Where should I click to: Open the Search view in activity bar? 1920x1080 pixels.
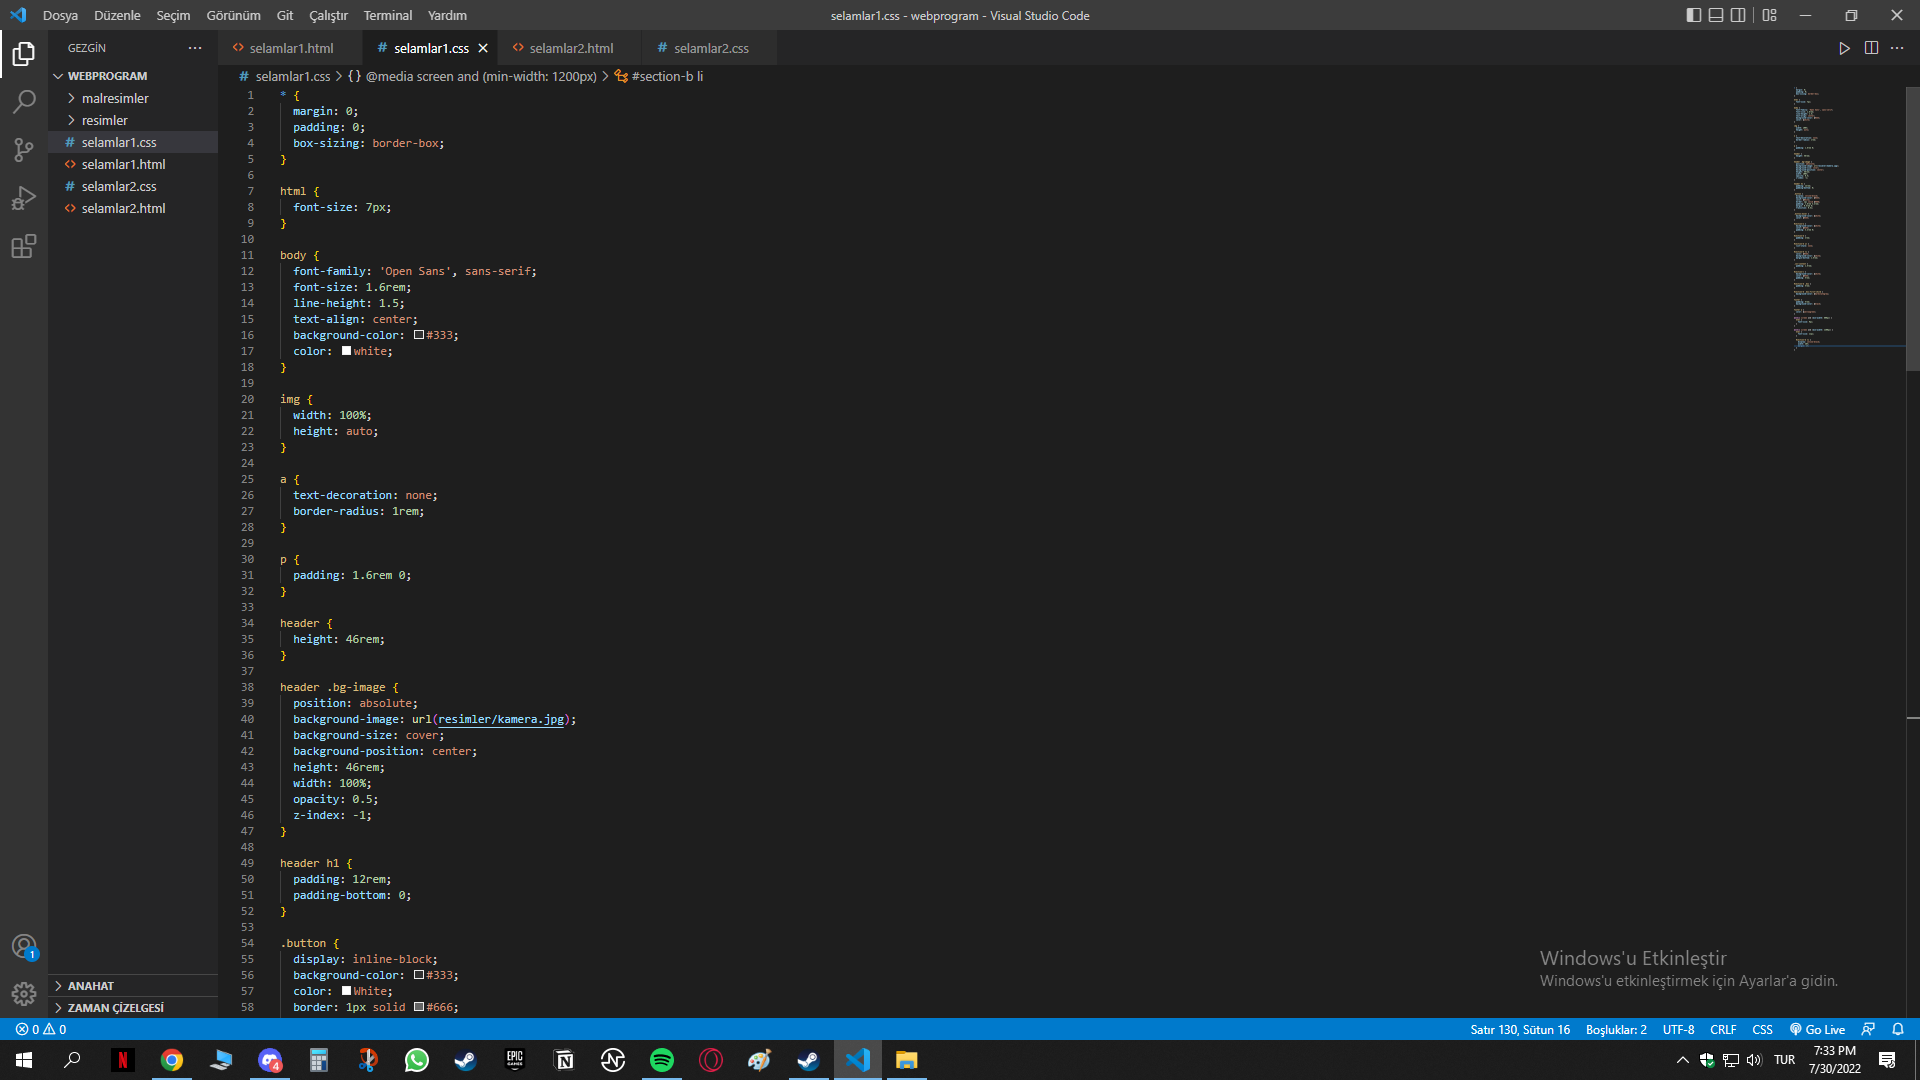[x=24, y=101]
